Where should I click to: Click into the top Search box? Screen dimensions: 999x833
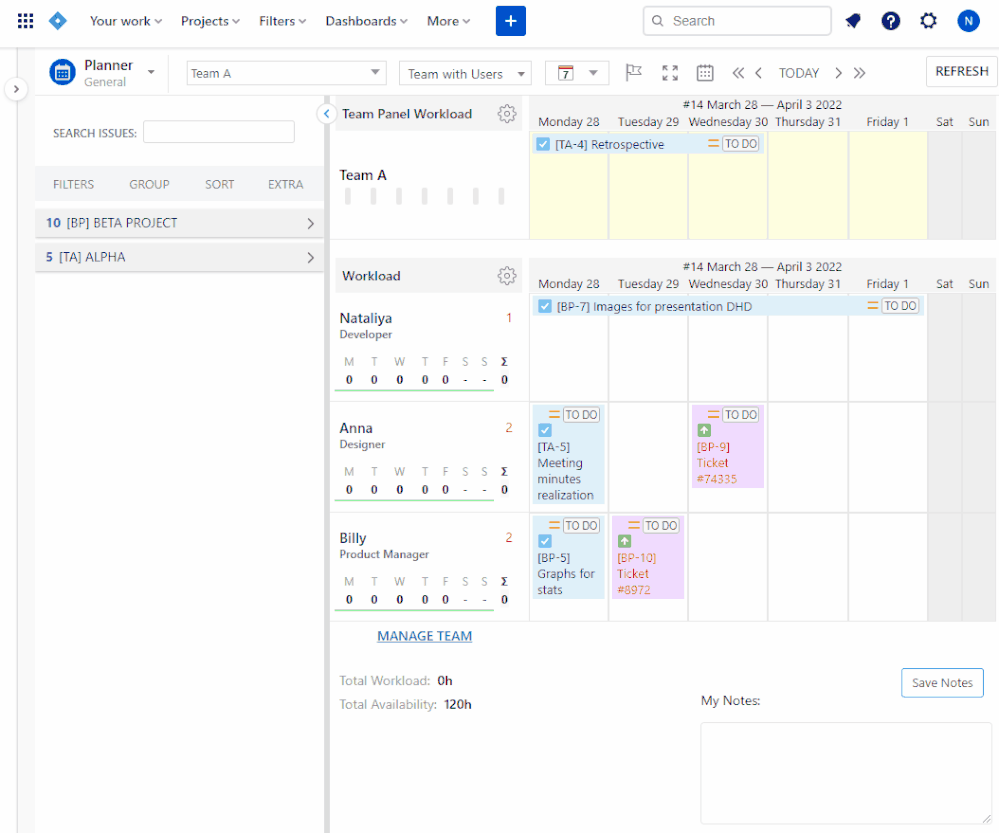click(737, 21)
